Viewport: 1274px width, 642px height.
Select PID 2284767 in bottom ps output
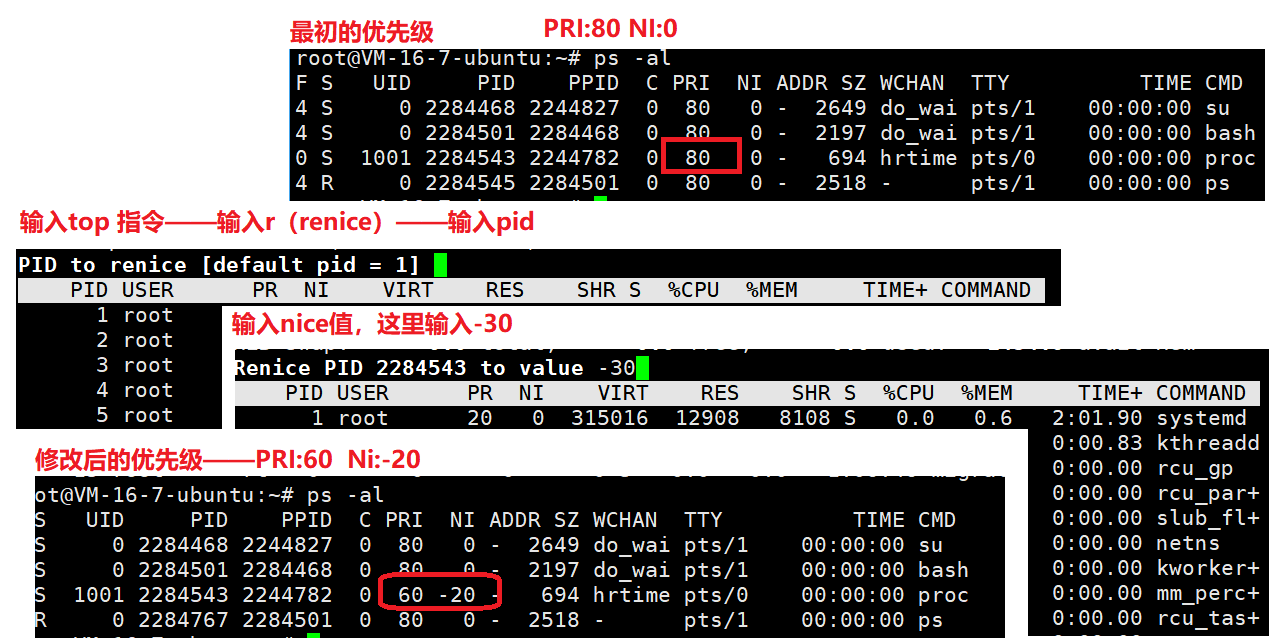(x=183, y=620)
